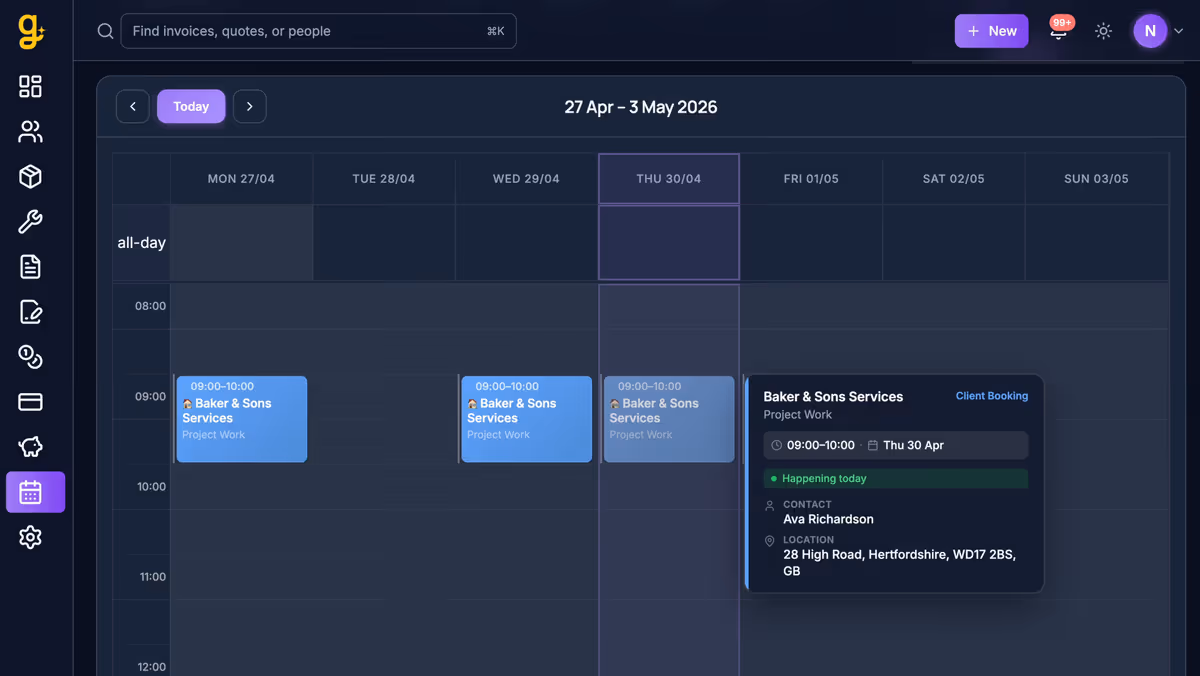The width and height of the screenshot is (1200, 676).
Task: Click the clock icon beside 09:00–10:00
Action: pos(777,445)
